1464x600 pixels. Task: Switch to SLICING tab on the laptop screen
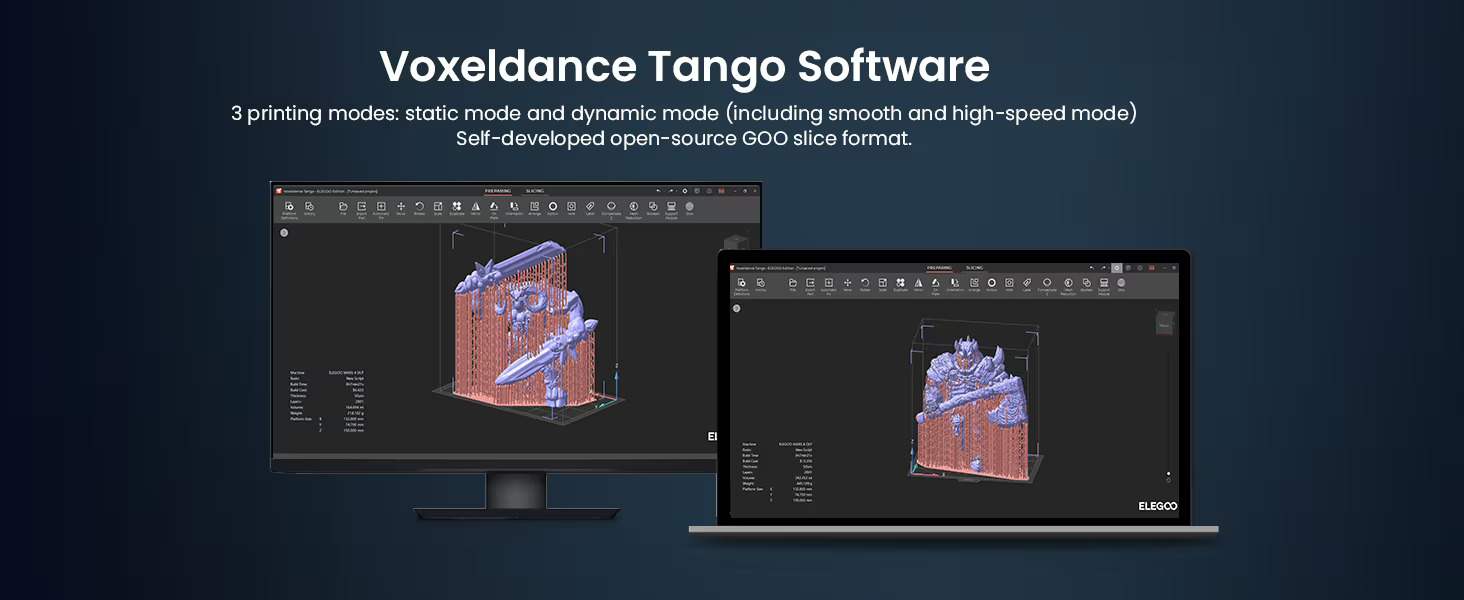[974, 268]
